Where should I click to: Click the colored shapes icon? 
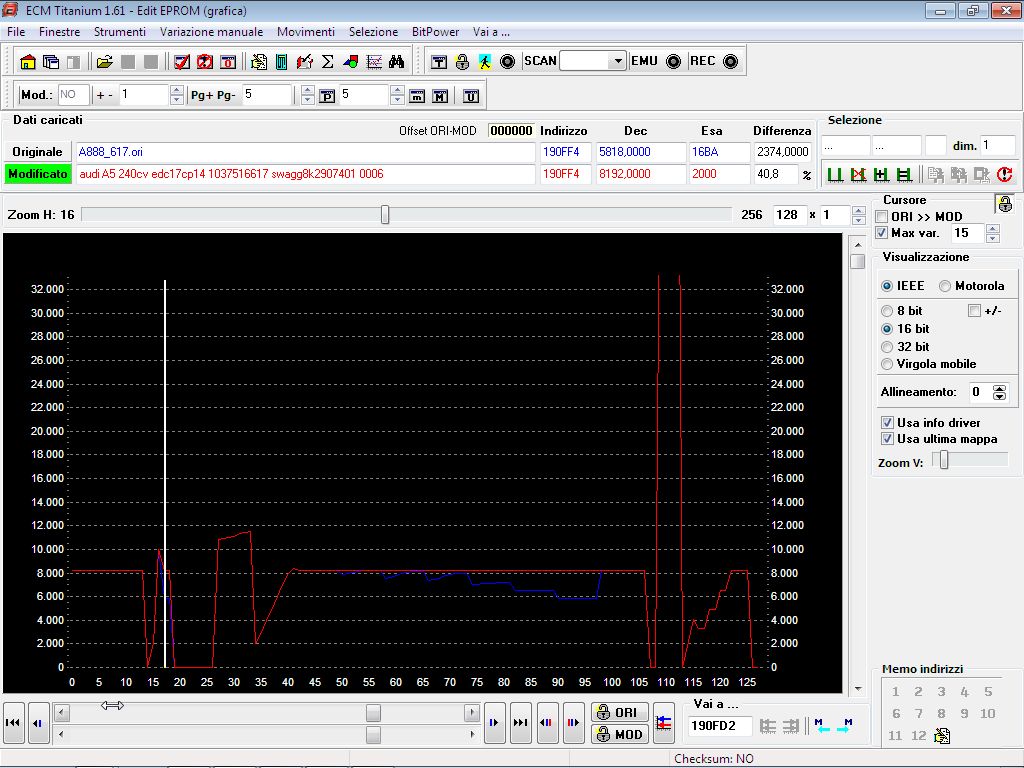(351, 62)
